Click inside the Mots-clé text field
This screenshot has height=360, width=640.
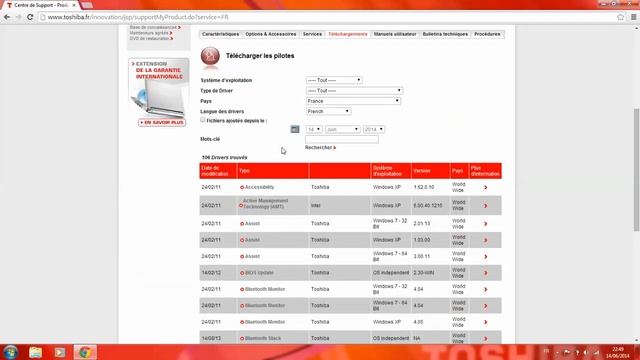click(x=342, y=139)
